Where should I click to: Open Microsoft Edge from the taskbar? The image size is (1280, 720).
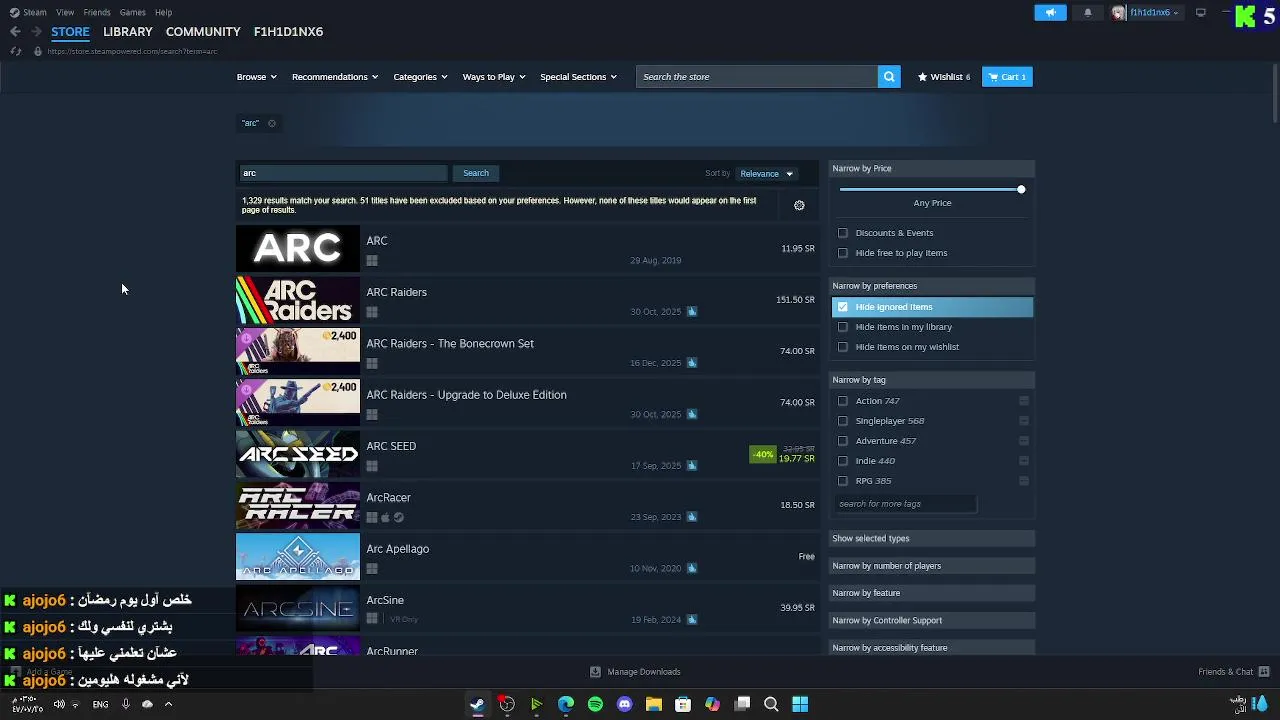pos(566,704)
